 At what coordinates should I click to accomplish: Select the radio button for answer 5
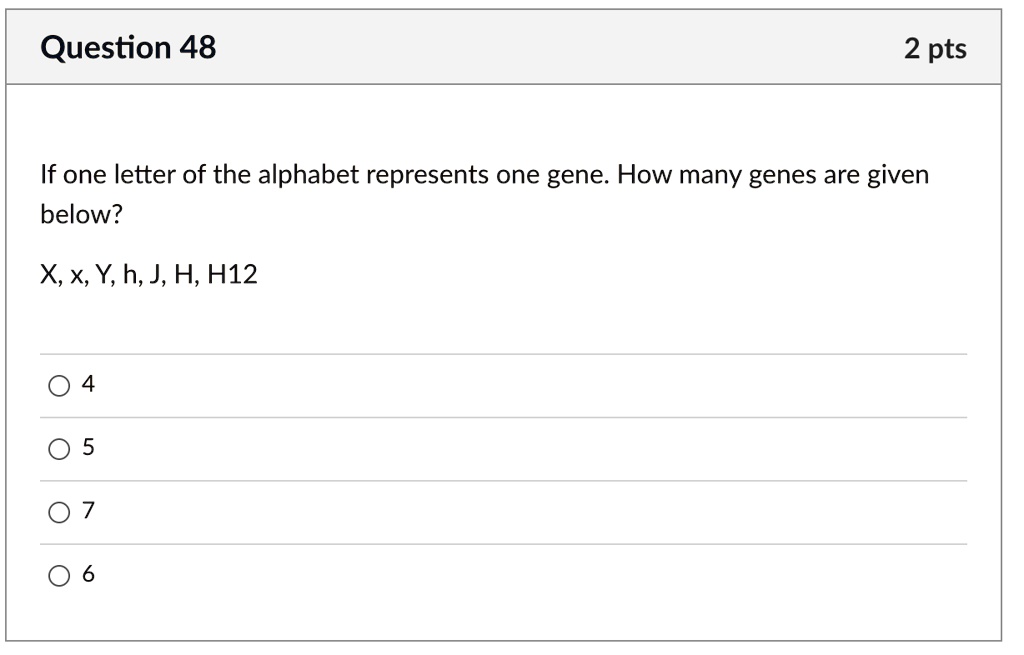coord(60,447)
